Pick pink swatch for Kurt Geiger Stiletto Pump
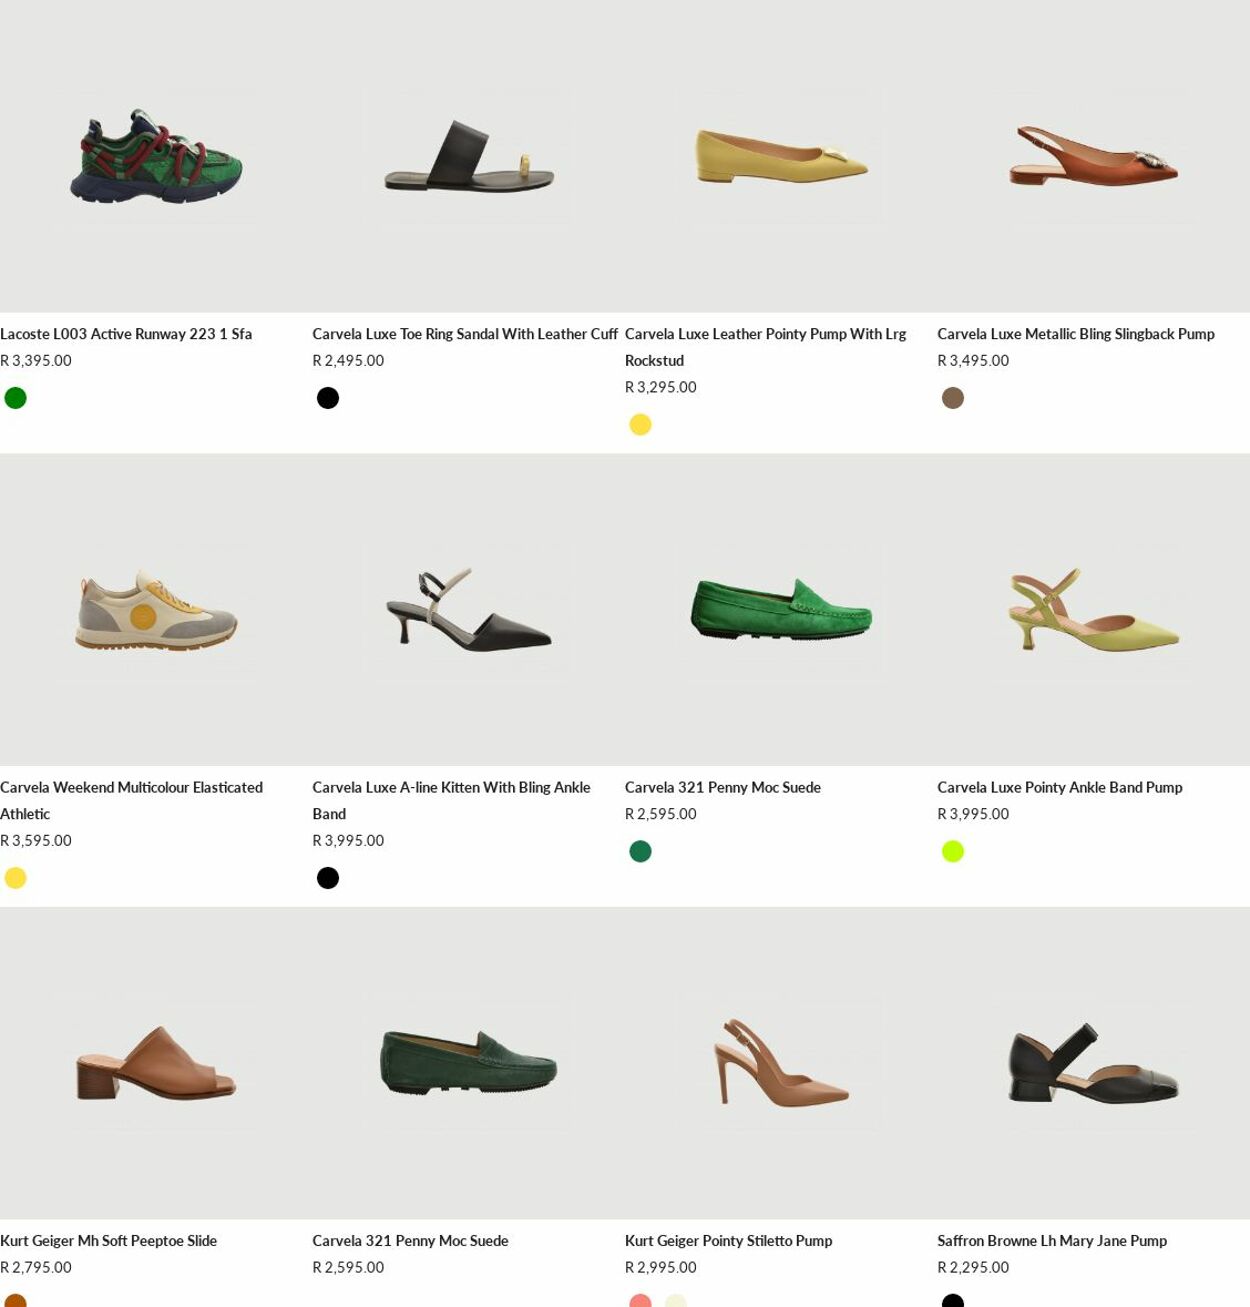1250x1307 pixels. pos(640,1301)
